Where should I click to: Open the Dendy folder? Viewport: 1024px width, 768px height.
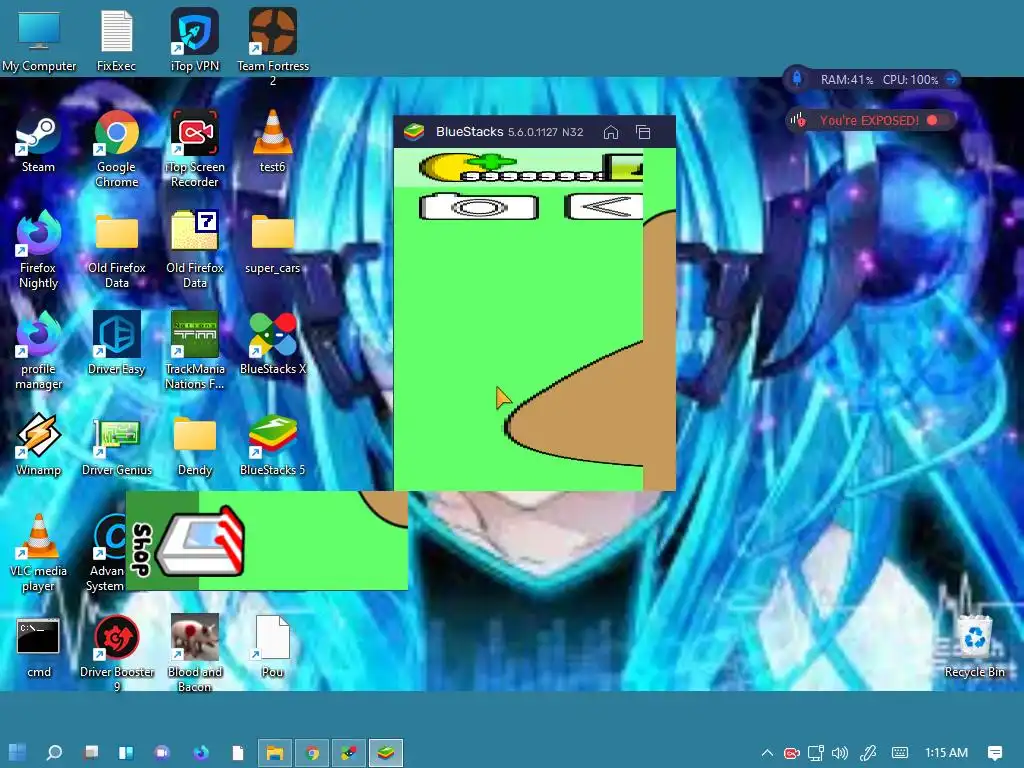point(195,445)
